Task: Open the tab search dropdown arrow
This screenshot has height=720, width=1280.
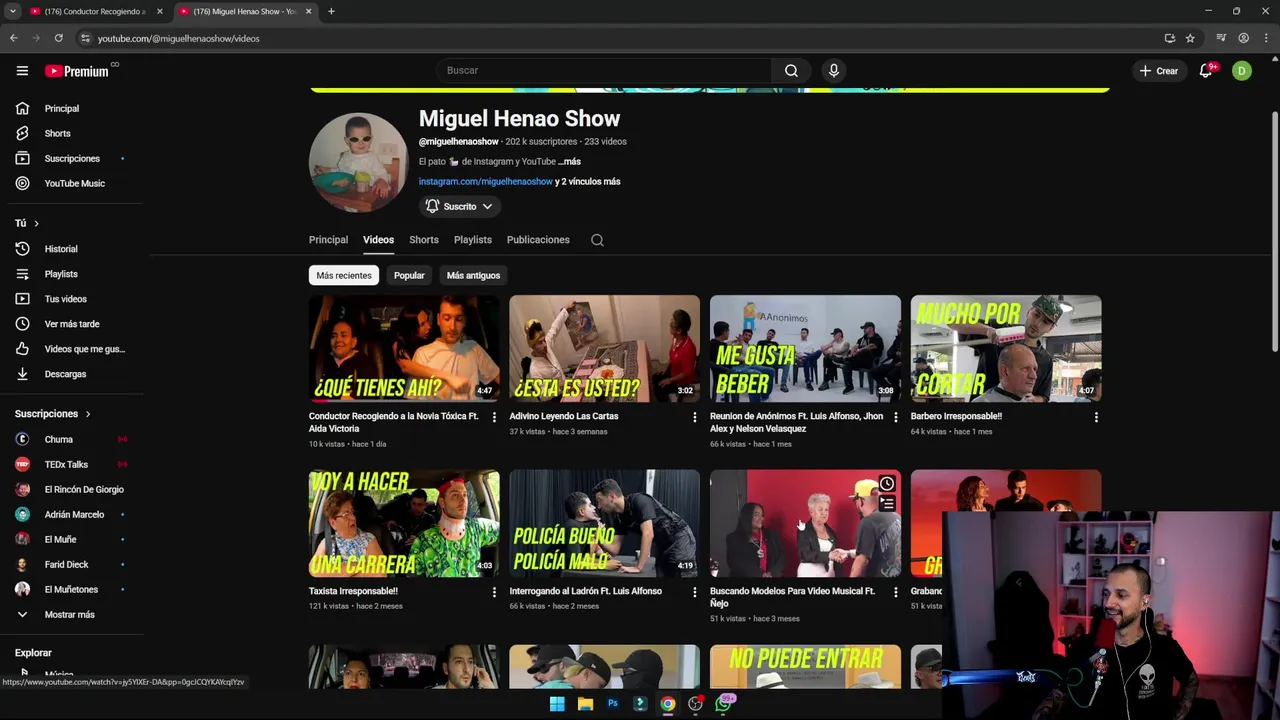Action: [13, 11]
